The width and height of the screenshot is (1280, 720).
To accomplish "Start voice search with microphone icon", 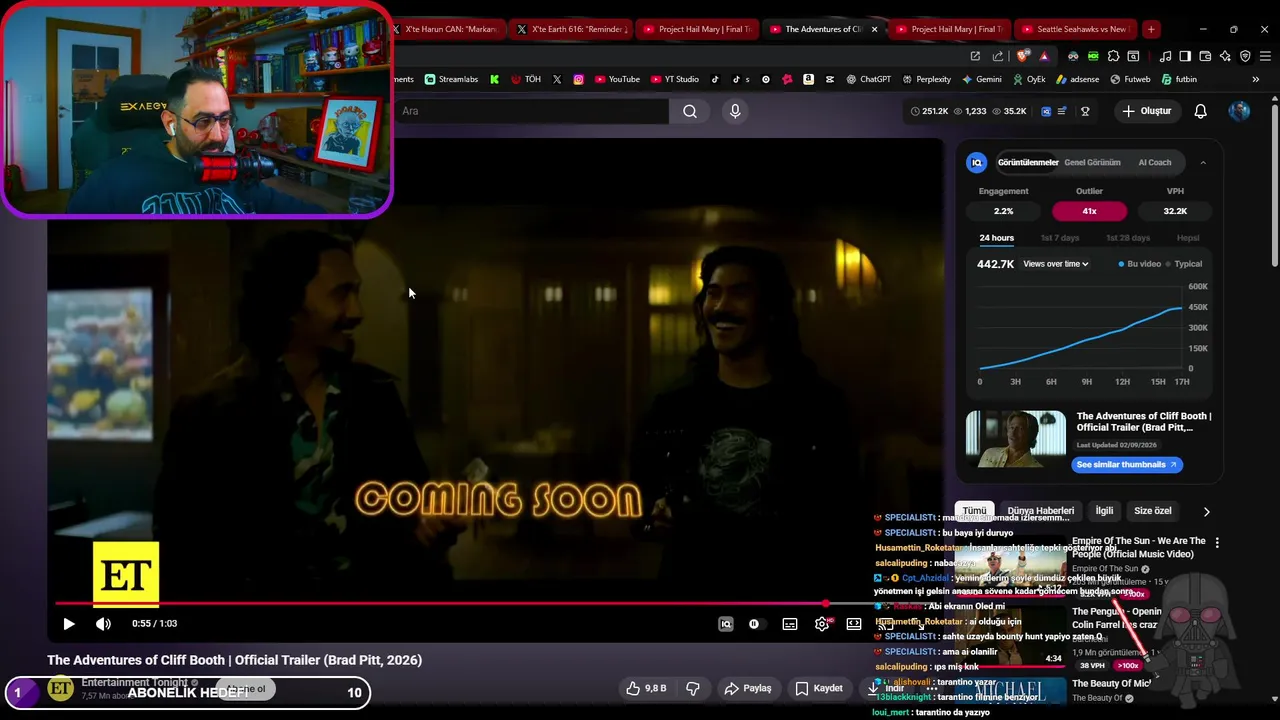I will click(x=735, y=111).
